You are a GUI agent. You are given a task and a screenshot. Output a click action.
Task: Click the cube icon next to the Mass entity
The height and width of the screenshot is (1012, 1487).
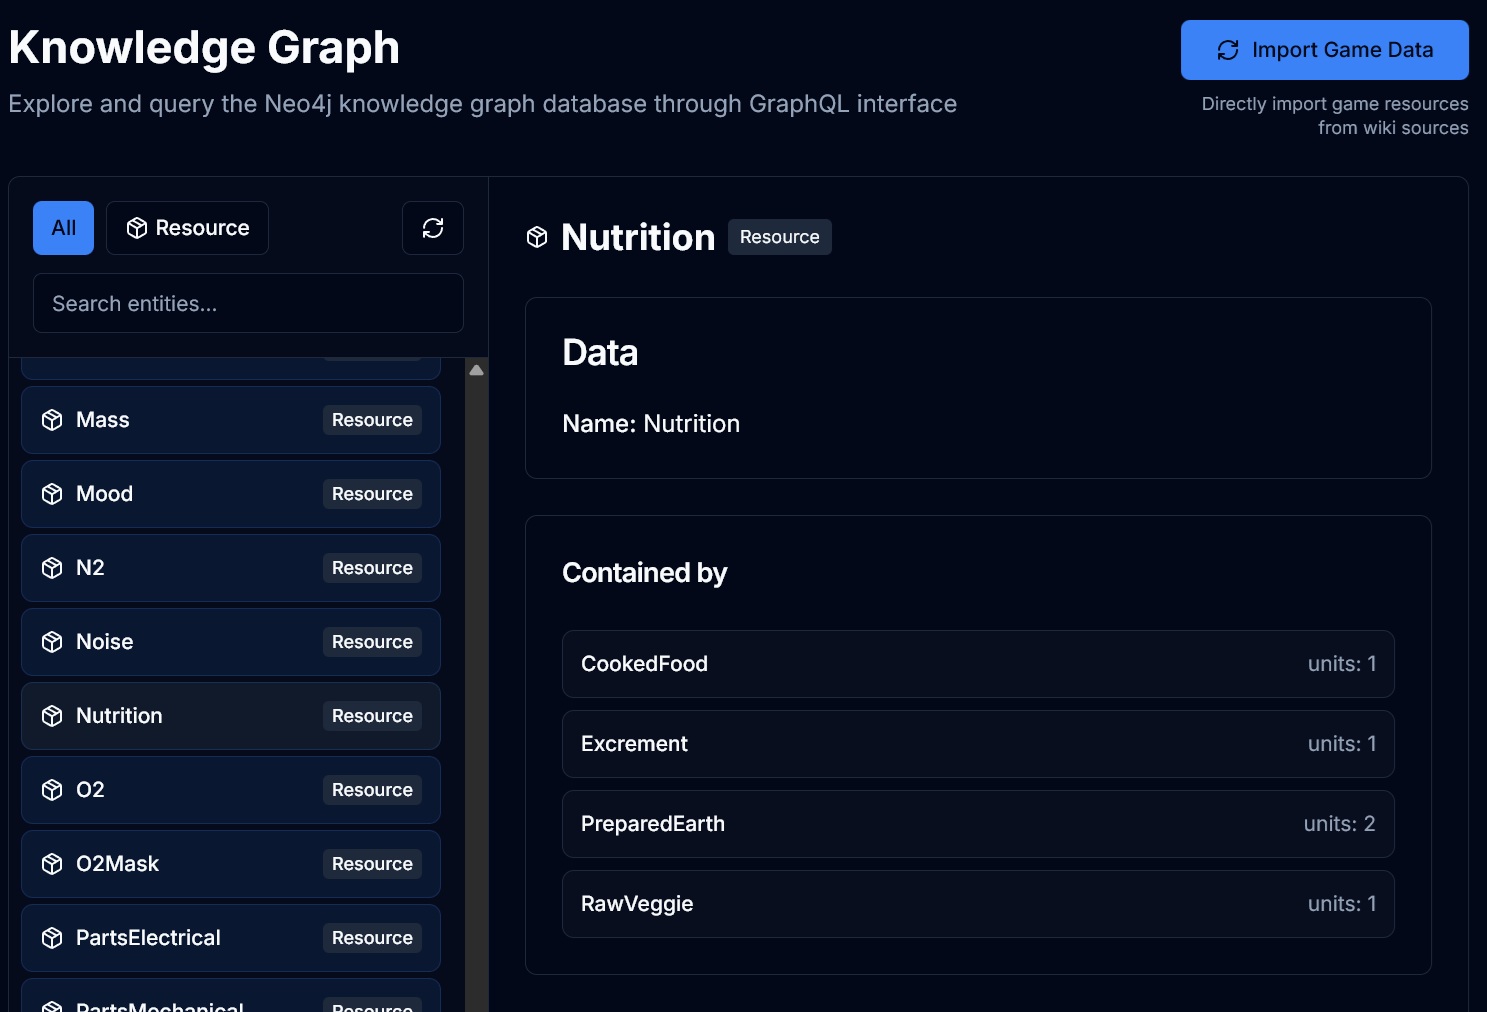[x=52, y=420]
